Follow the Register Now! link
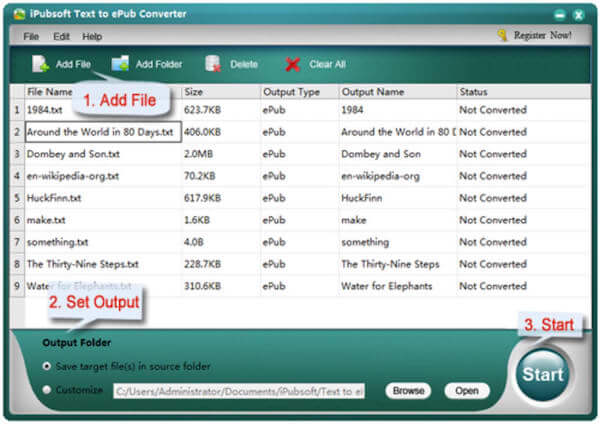This screenshot has height=424, width=600. pyautogui.click(x=543, y=35)
